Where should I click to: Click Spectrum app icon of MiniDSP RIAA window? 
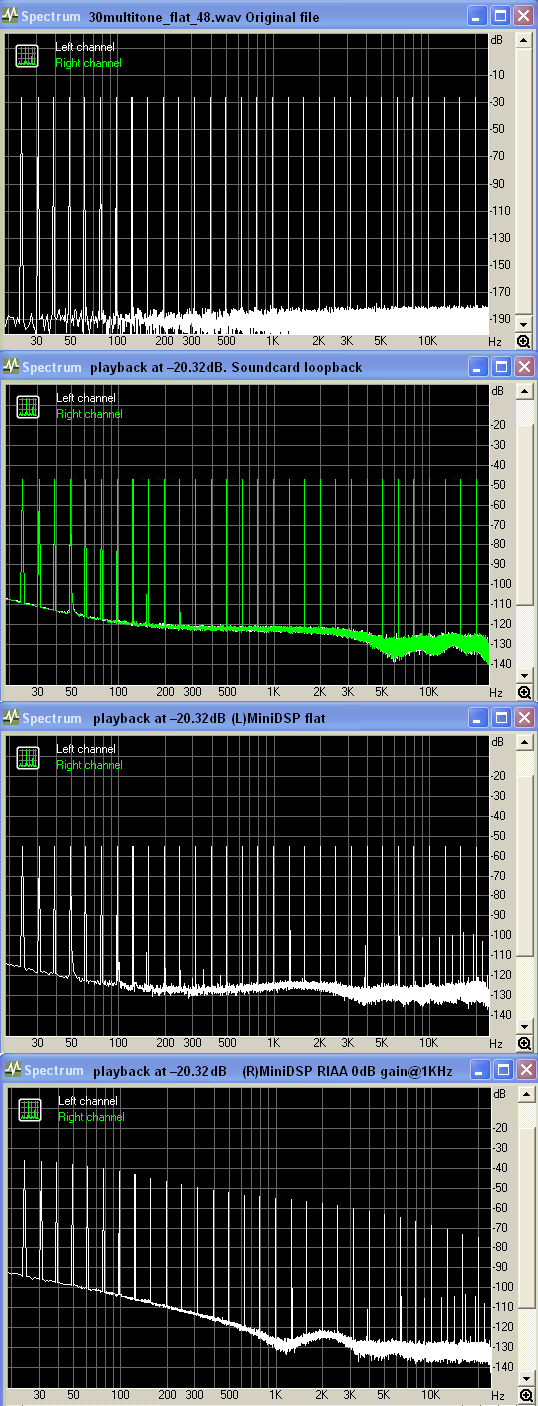pyautogui.click(x=14, y=1070)
